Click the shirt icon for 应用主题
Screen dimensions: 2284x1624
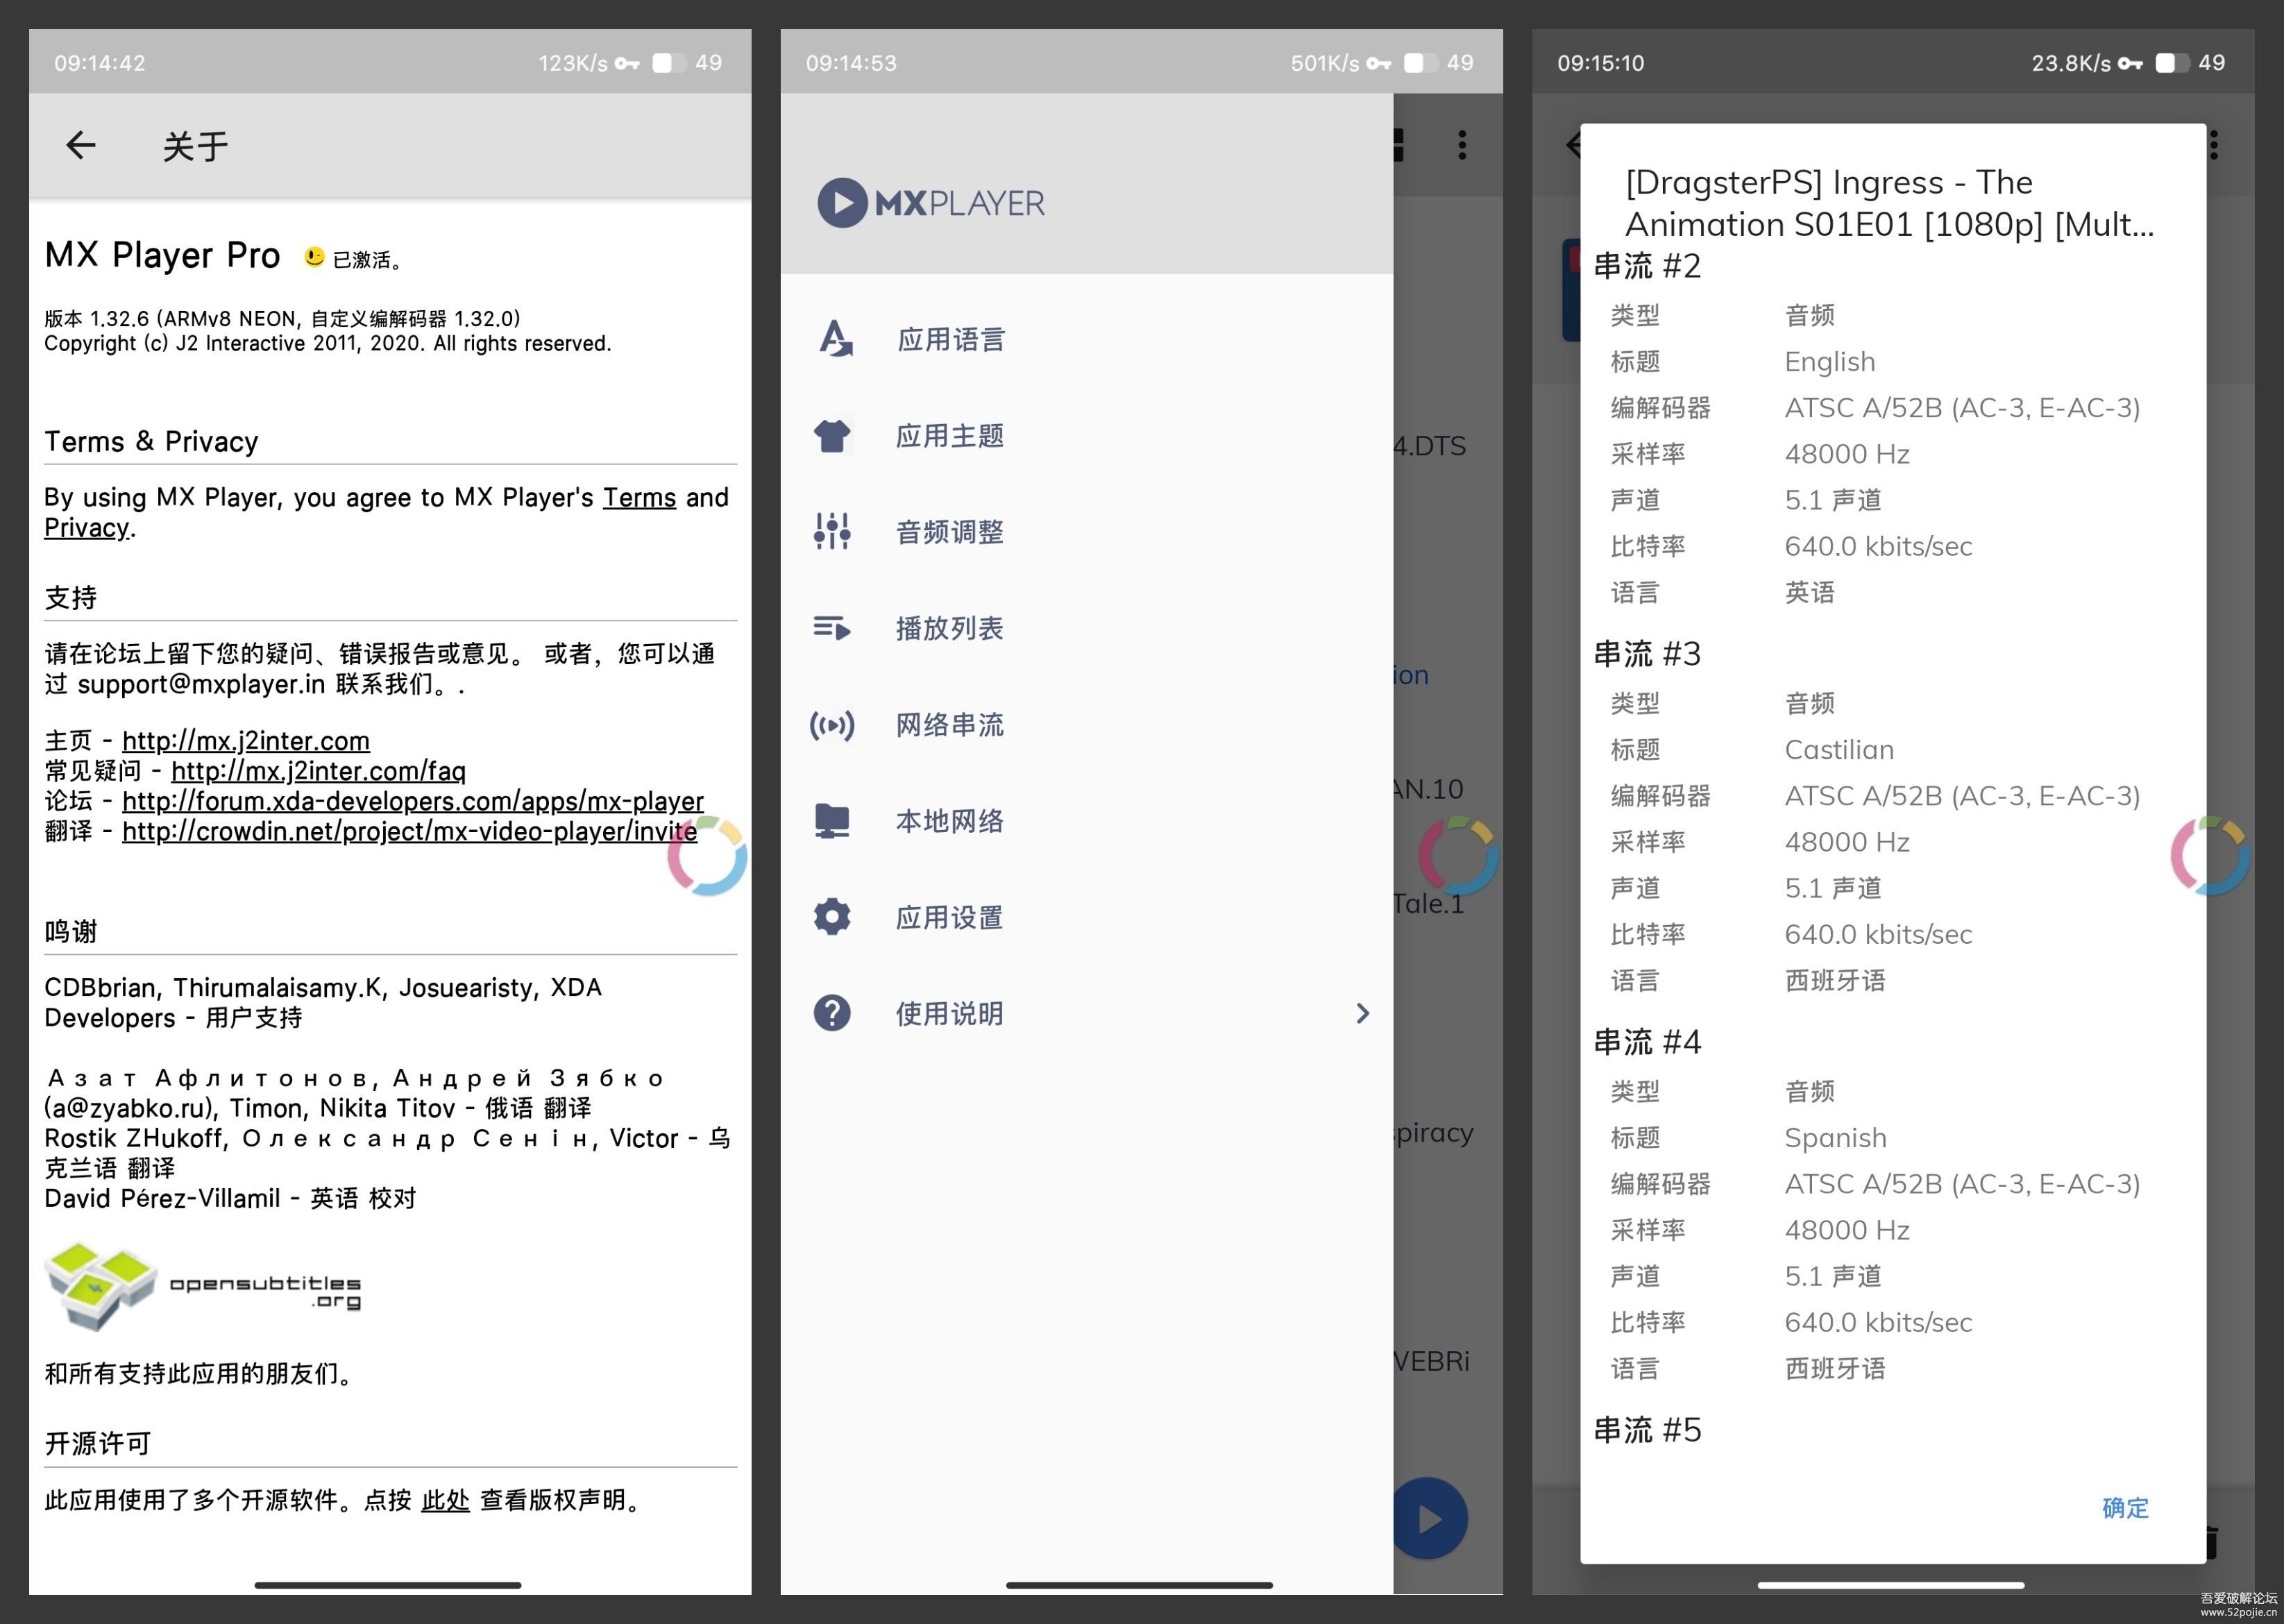832,436
